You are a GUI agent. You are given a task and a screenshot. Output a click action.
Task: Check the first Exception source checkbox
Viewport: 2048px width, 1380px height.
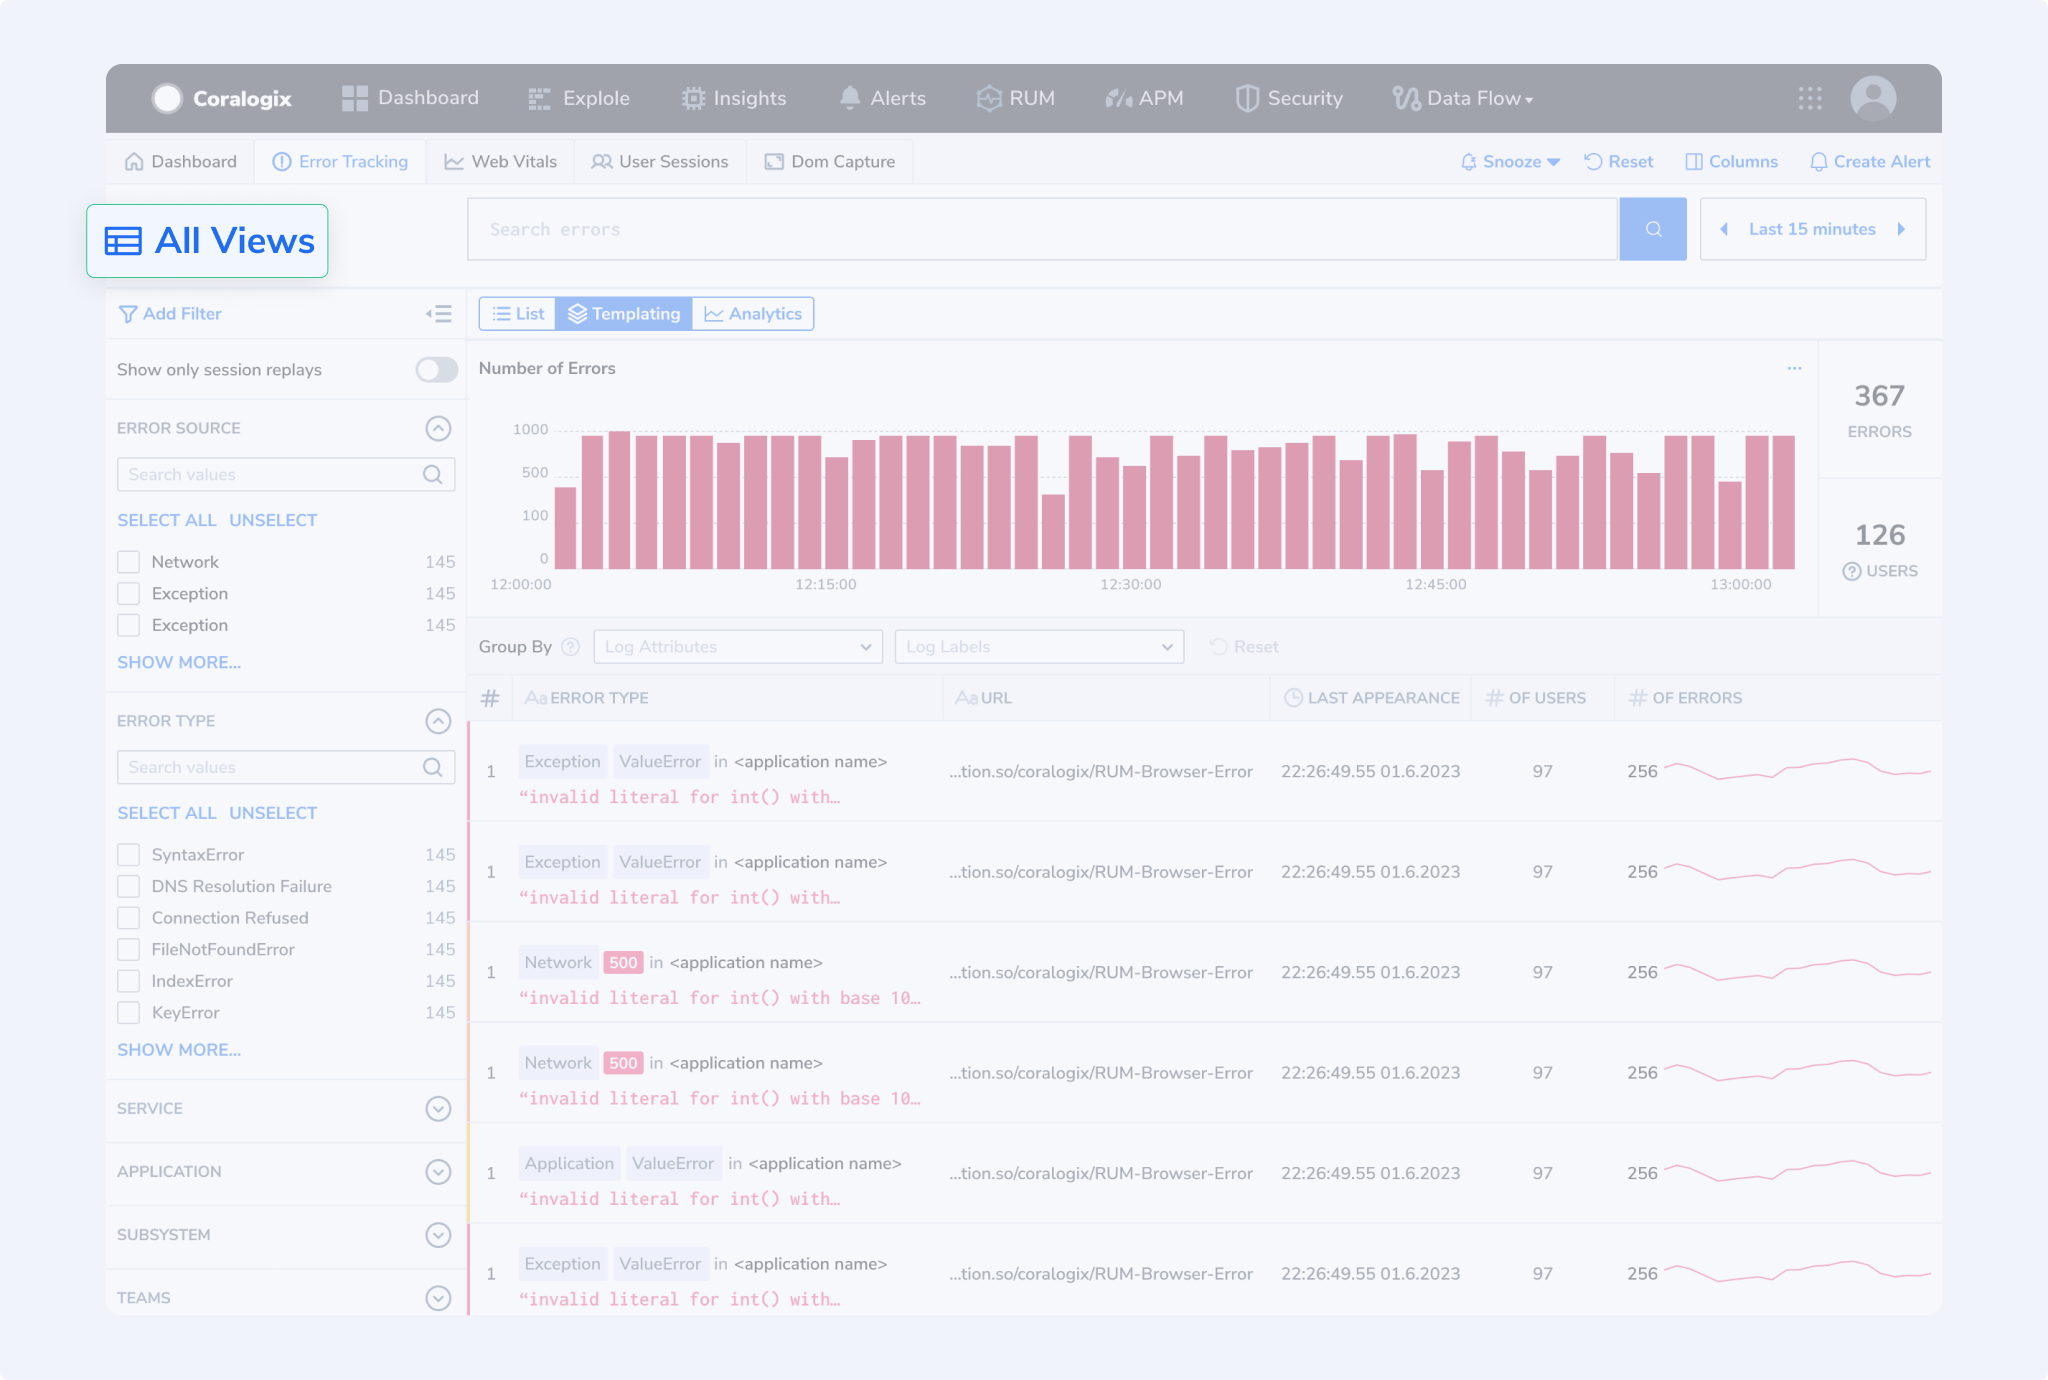128,594
